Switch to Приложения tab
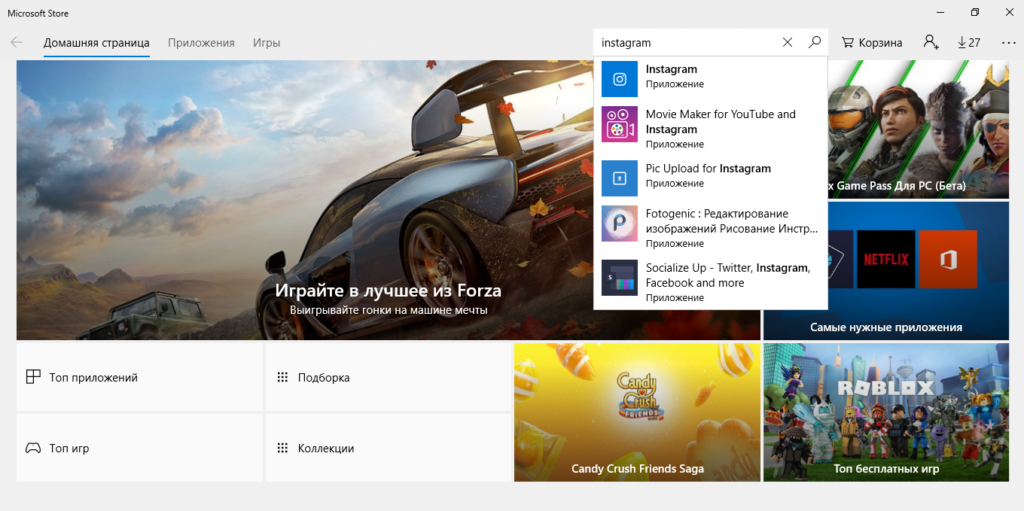This screenshot has height=511, width=1024. 201,42
